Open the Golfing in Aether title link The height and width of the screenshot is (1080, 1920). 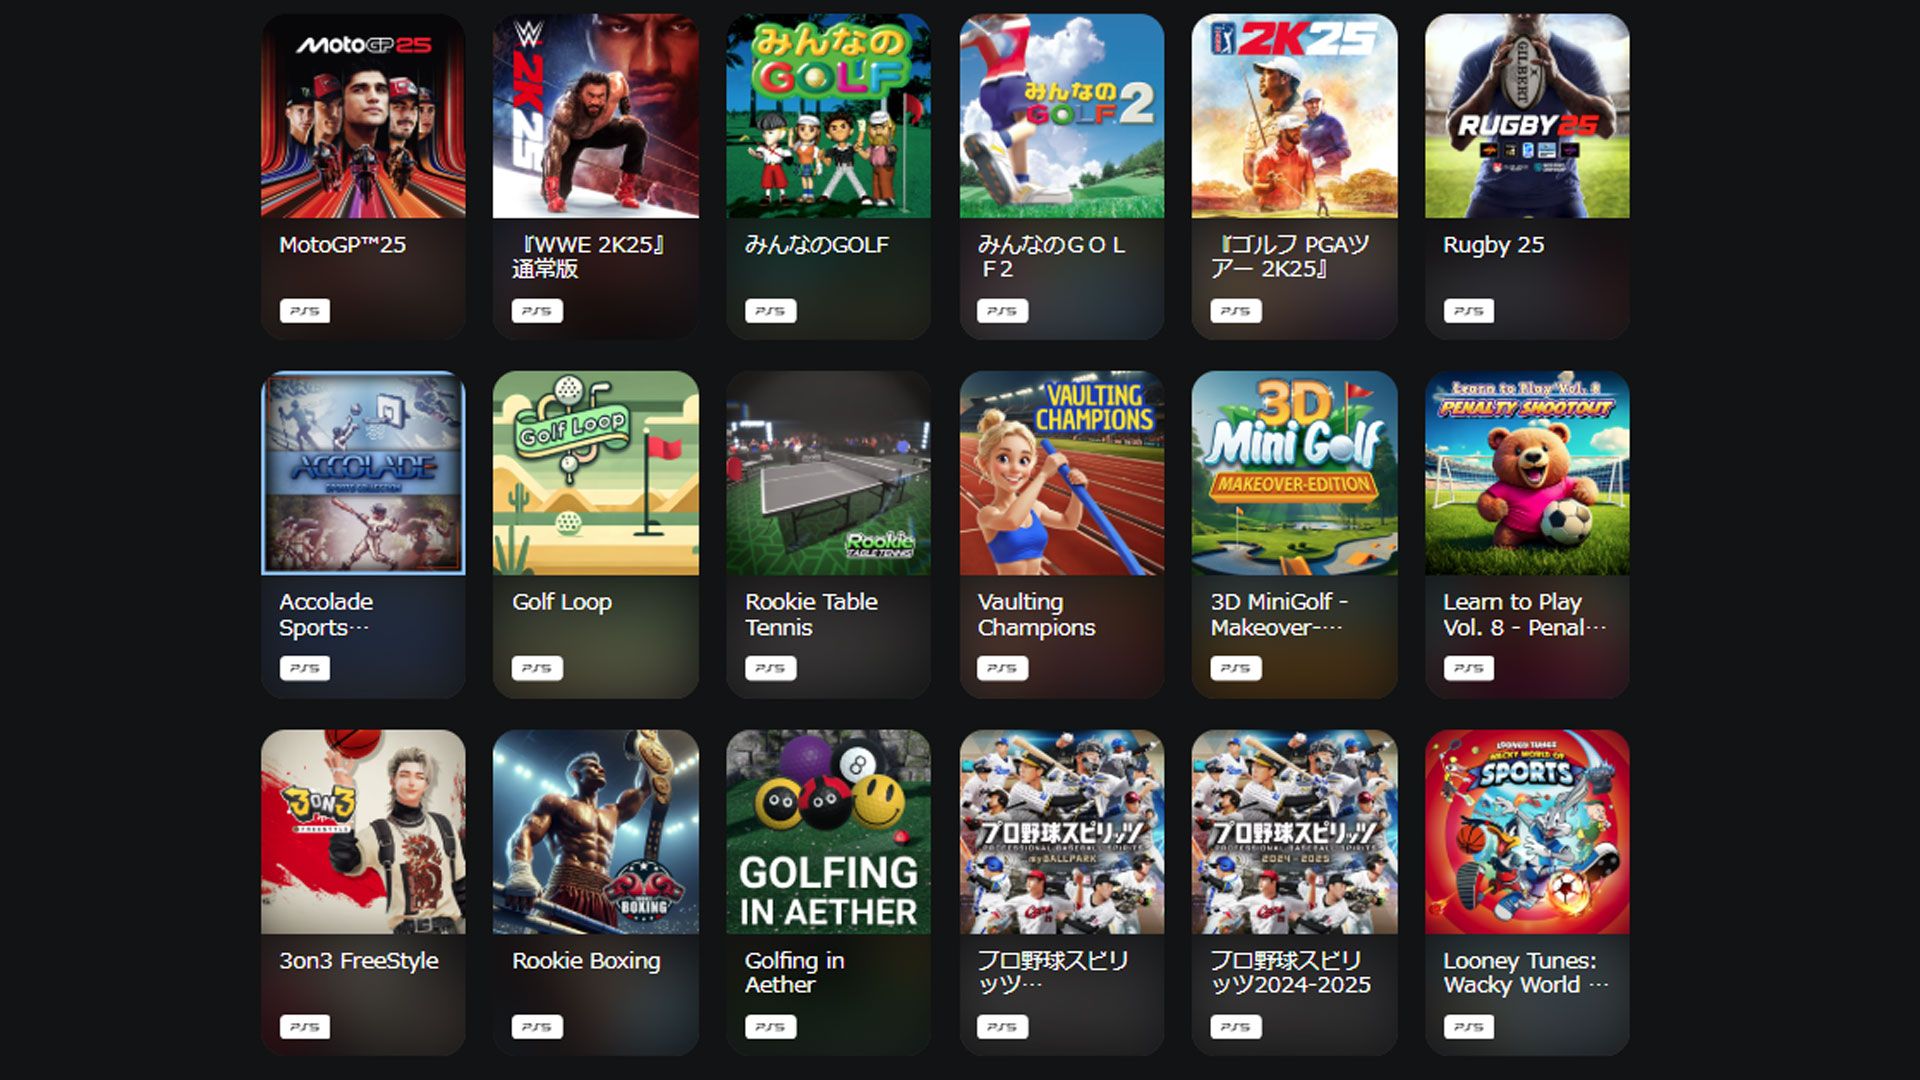pos(794,973)
